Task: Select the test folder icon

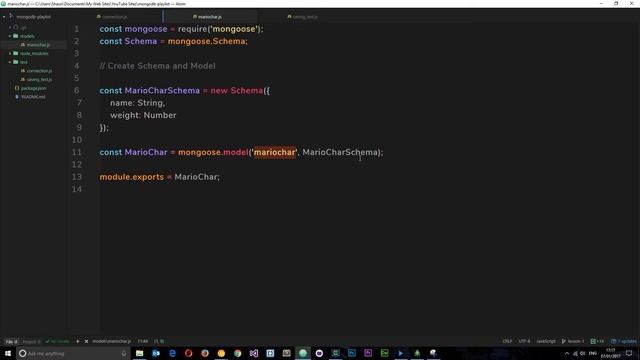Action: click(x=16, y=62)
